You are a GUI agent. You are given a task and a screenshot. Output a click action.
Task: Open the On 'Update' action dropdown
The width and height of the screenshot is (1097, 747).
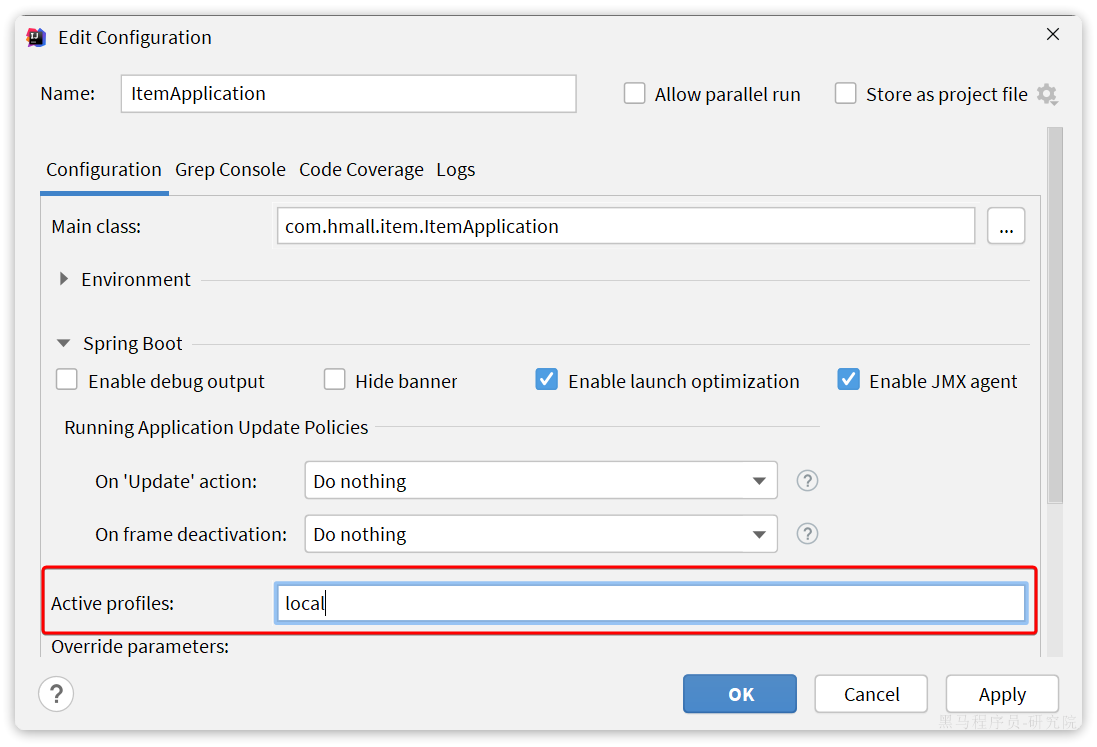coord(540,481)
